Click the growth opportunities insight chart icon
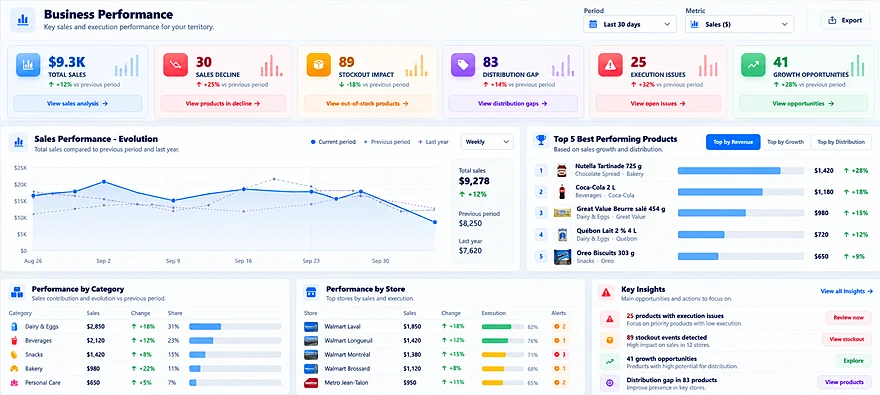Image resolution: width=880 pixels, height=395 pixels. (x=609, y=361)
